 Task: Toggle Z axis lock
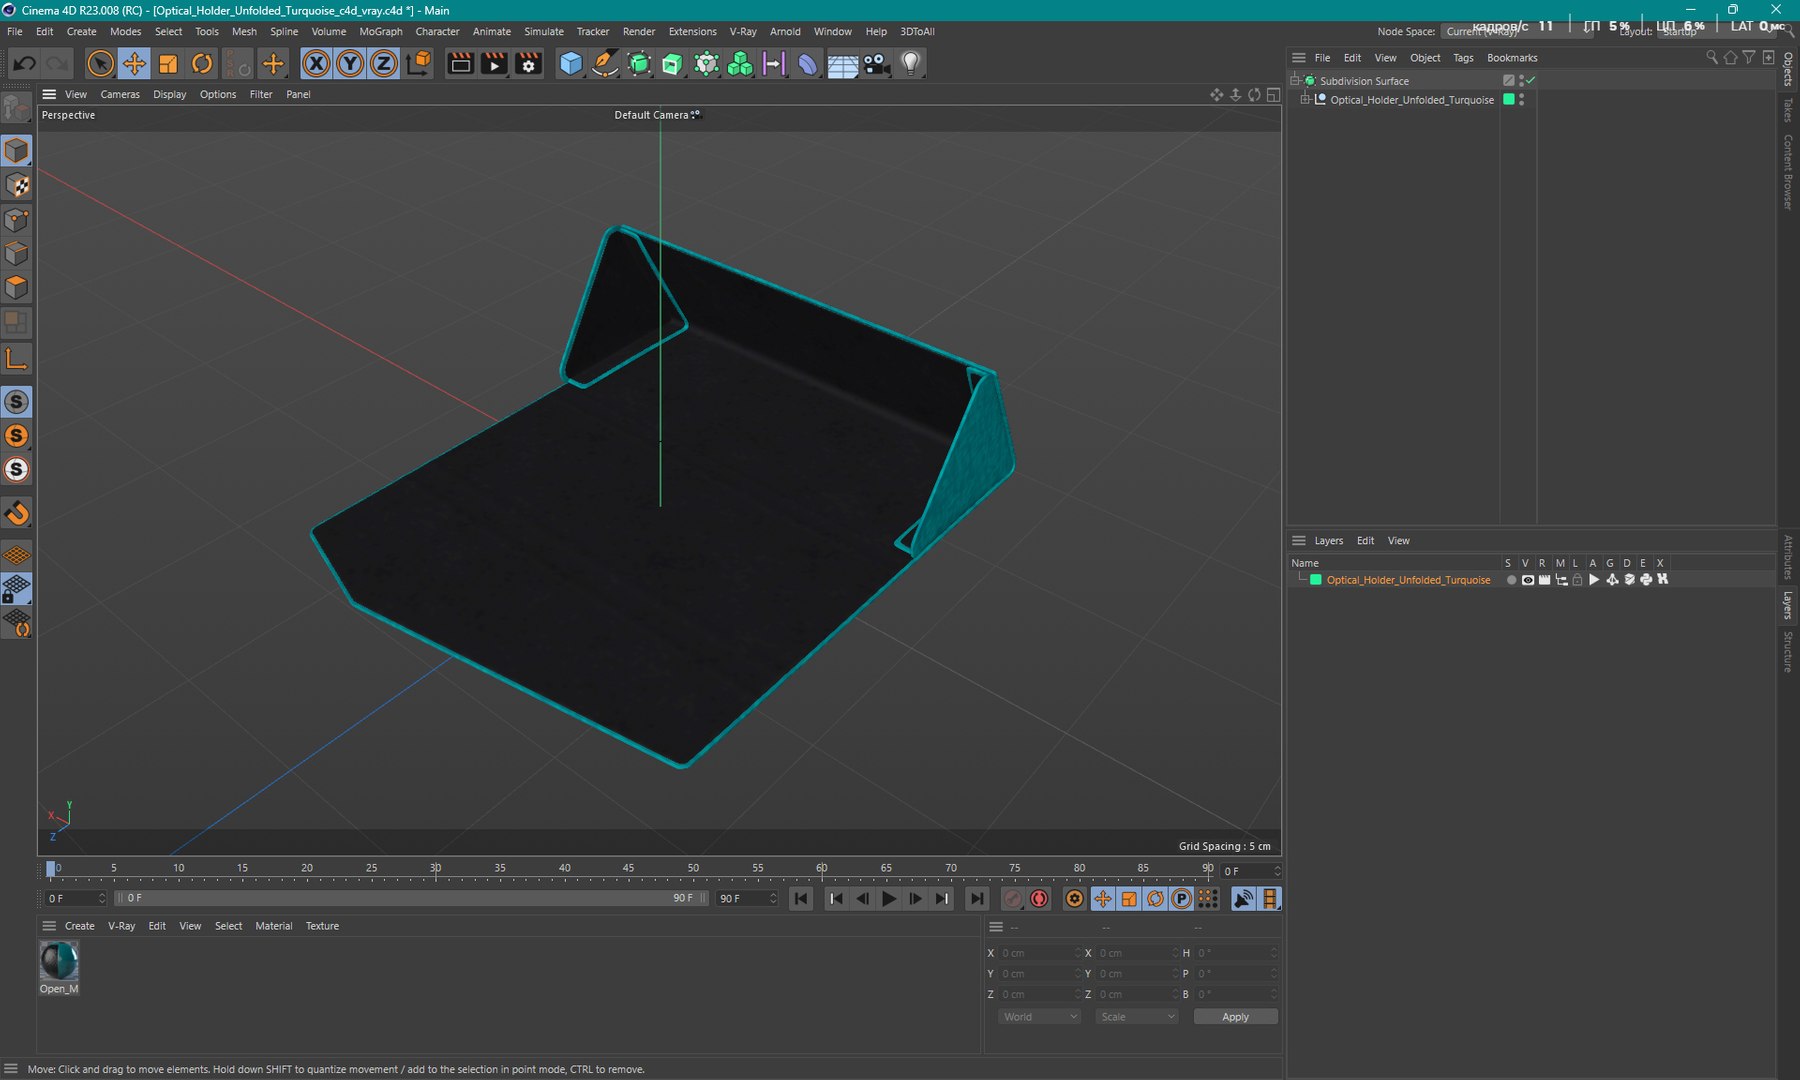coord(384,64)
